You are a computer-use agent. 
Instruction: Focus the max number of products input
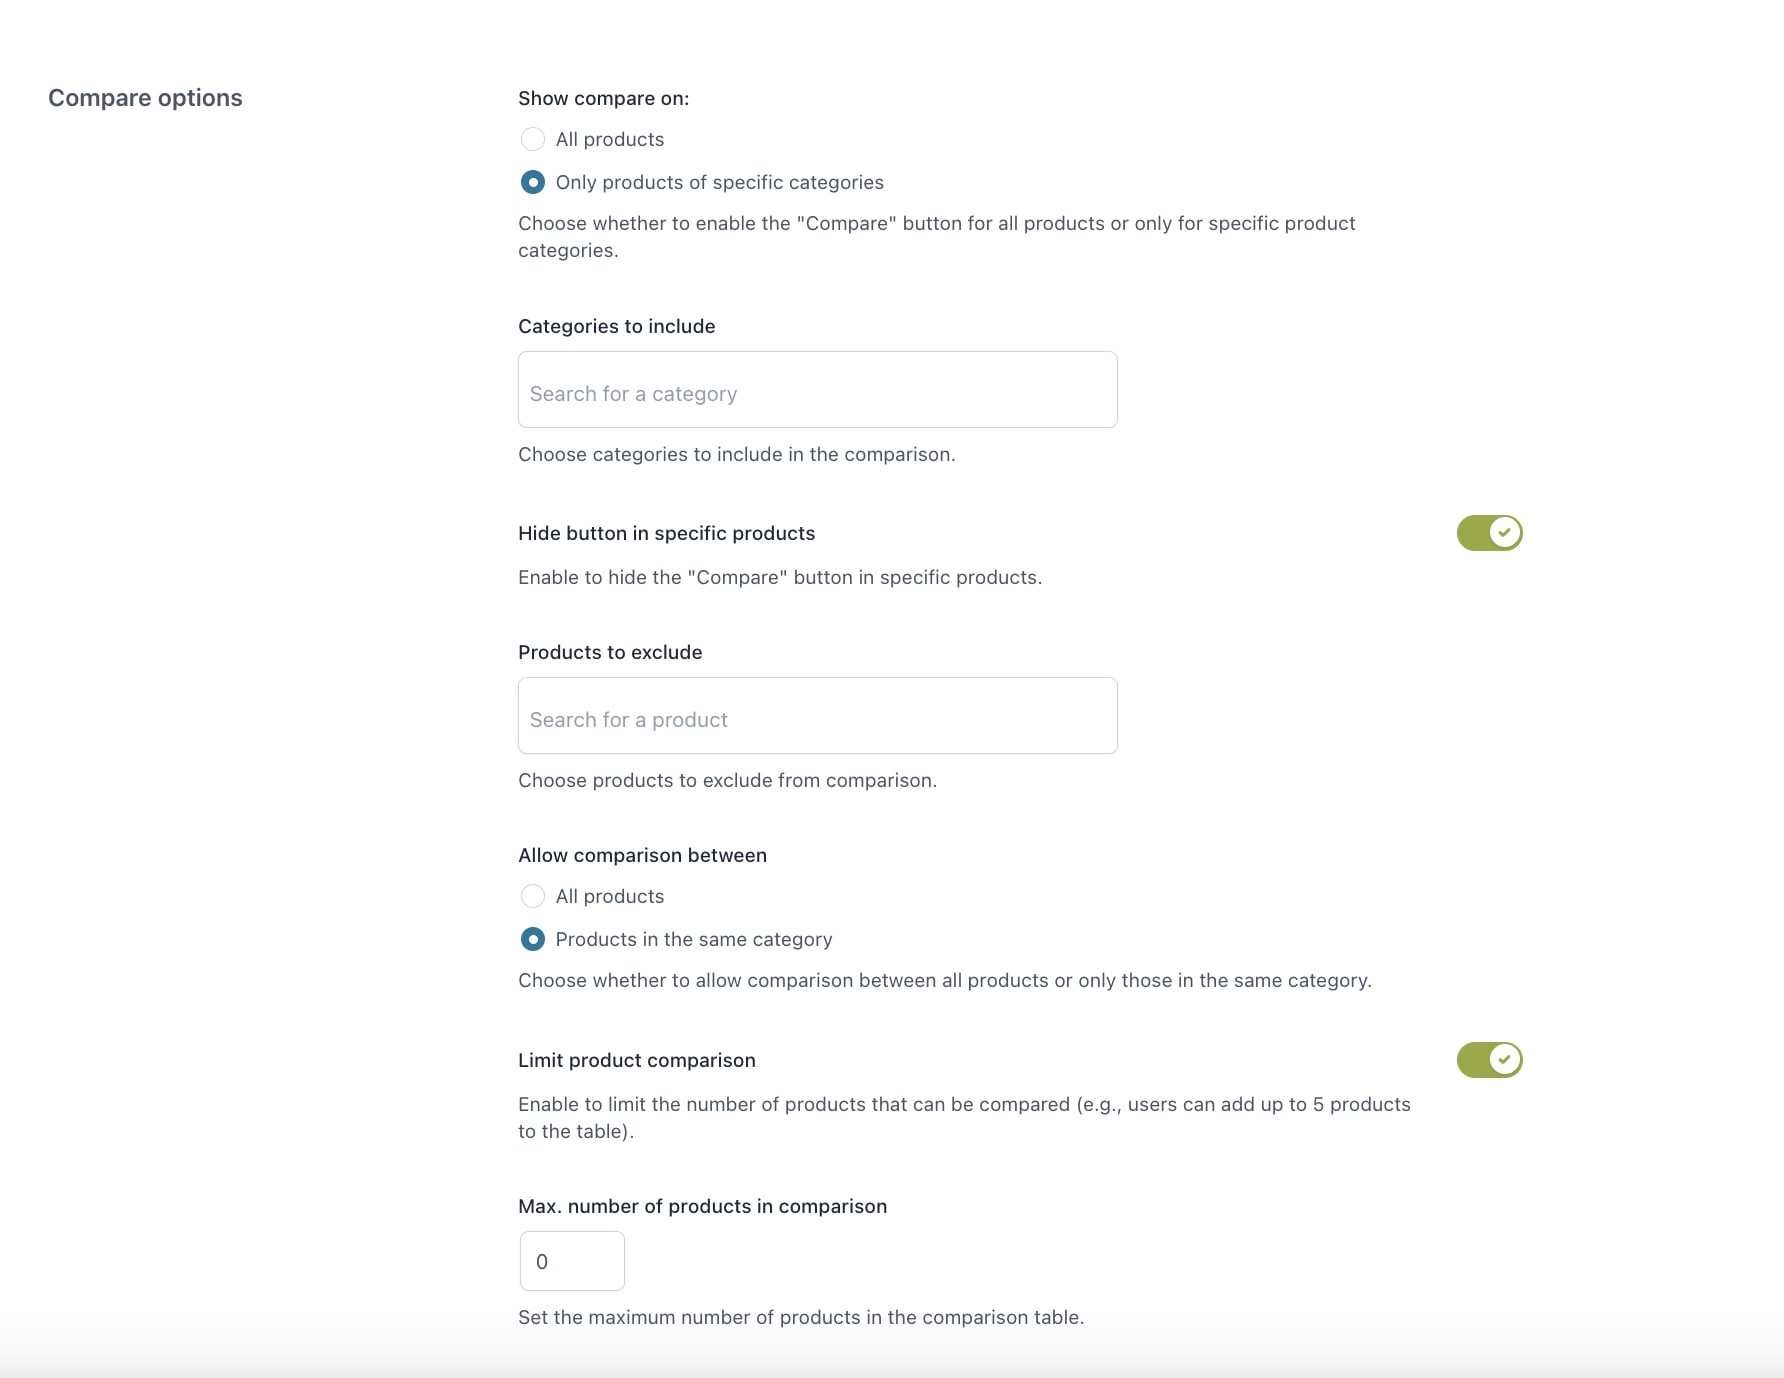click(x=572, y=1261)
